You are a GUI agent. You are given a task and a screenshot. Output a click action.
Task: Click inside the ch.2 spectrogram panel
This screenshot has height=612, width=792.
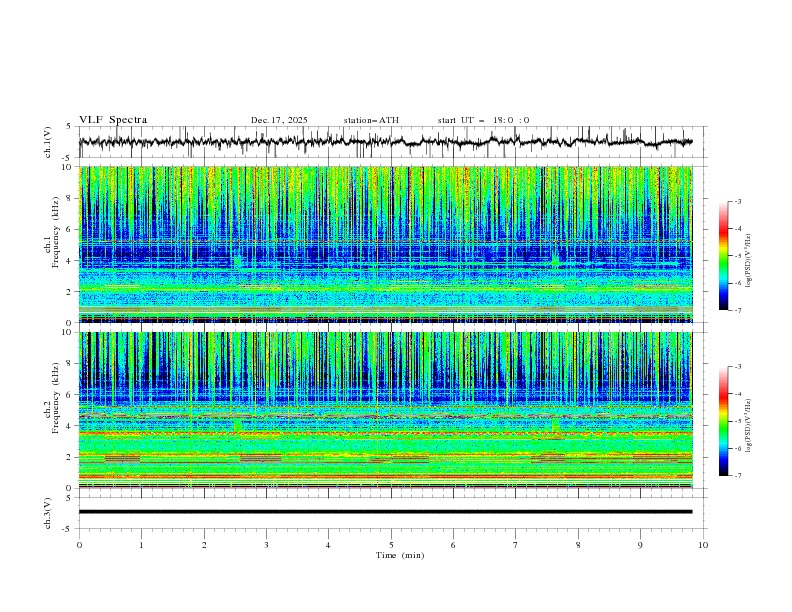pos(385,410)
